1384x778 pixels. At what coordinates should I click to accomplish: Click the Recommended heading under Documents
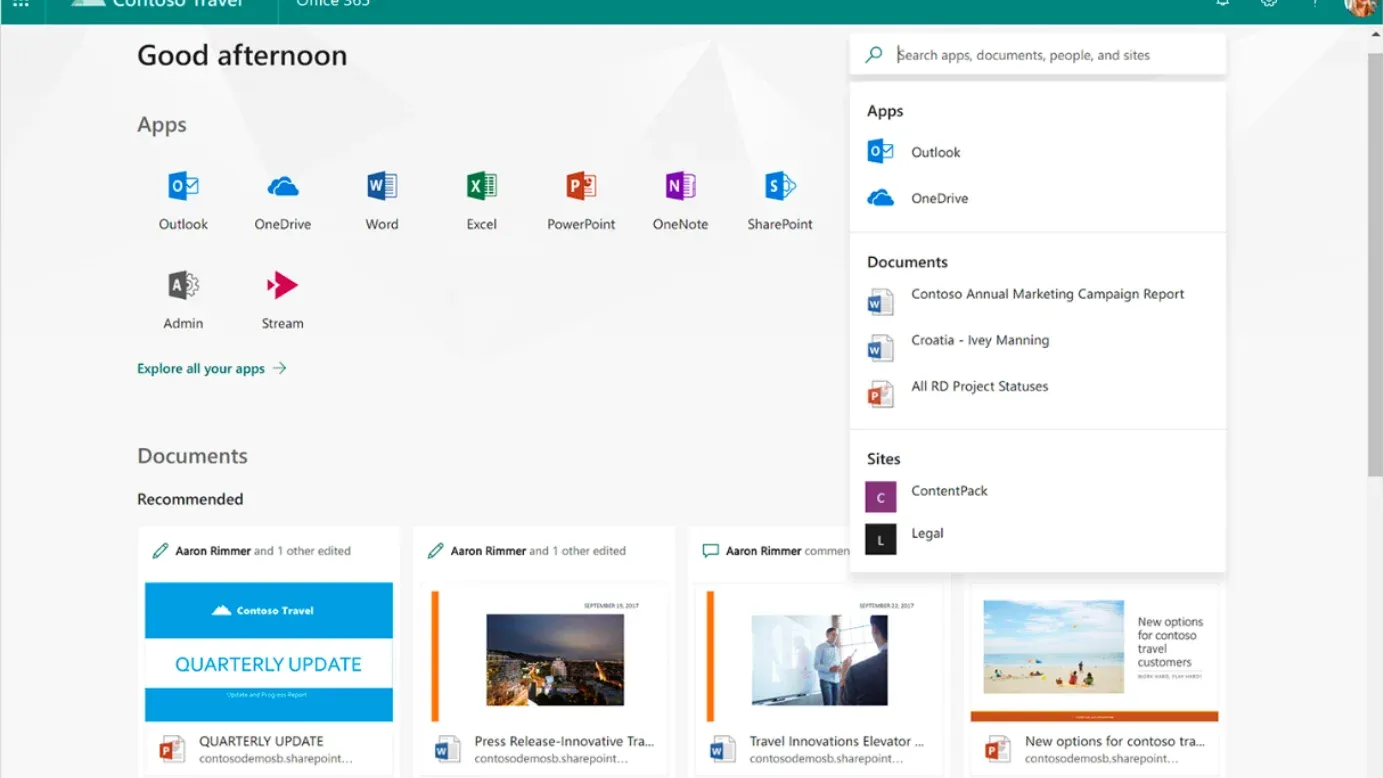(190, 499)
